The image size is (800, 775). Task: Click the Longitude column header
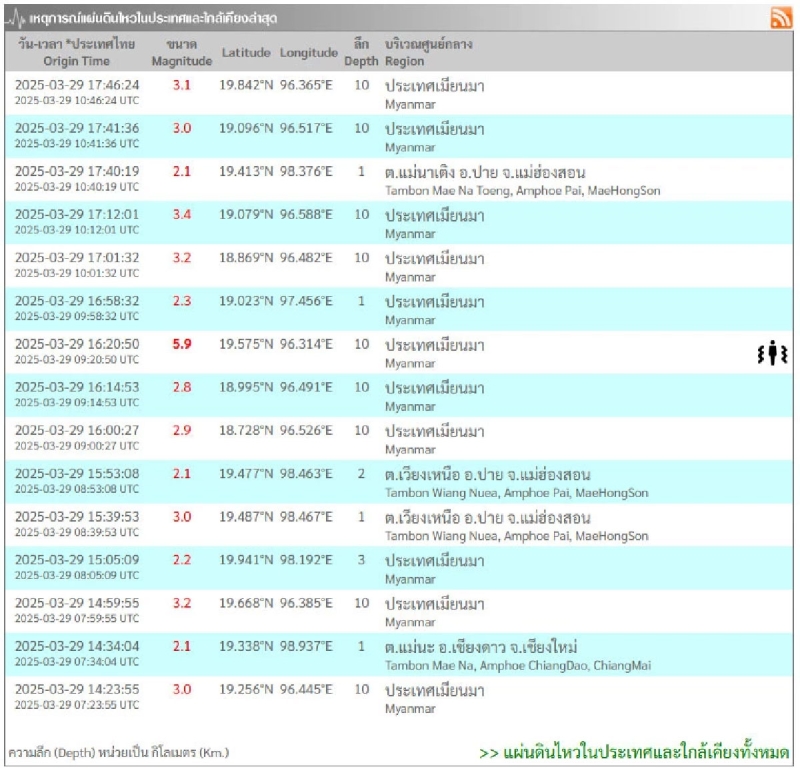(x=309, y=52)
